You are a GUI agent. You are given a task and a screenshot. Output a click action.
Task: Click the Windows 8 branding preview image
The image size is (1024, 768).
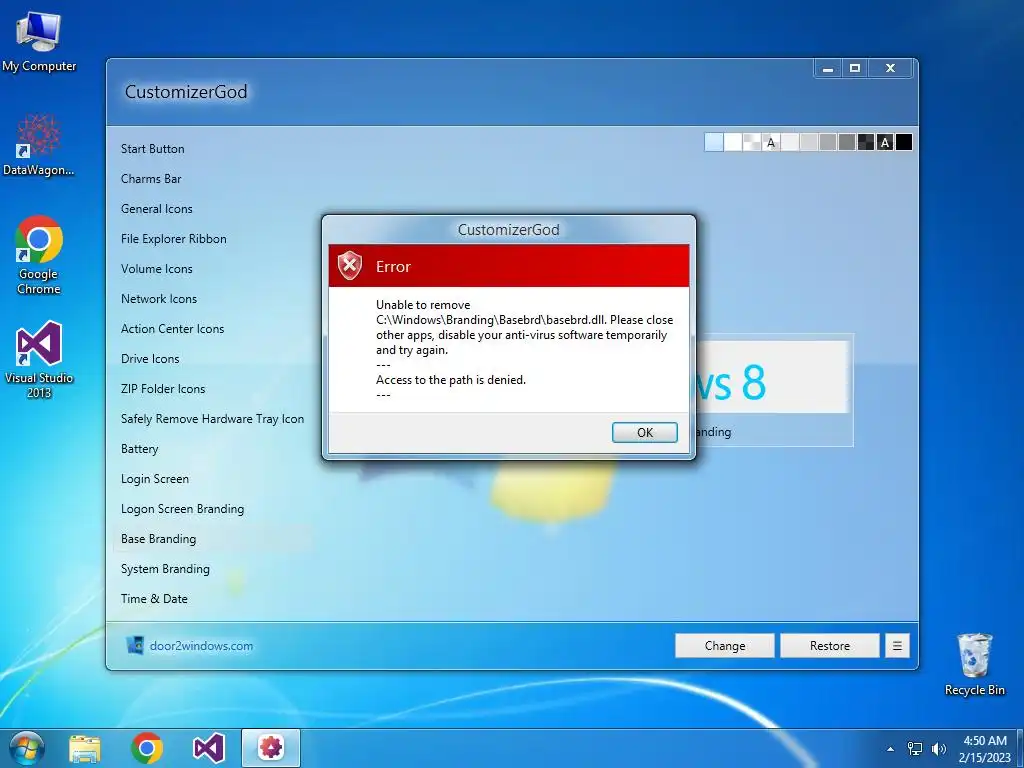[773, 377]
